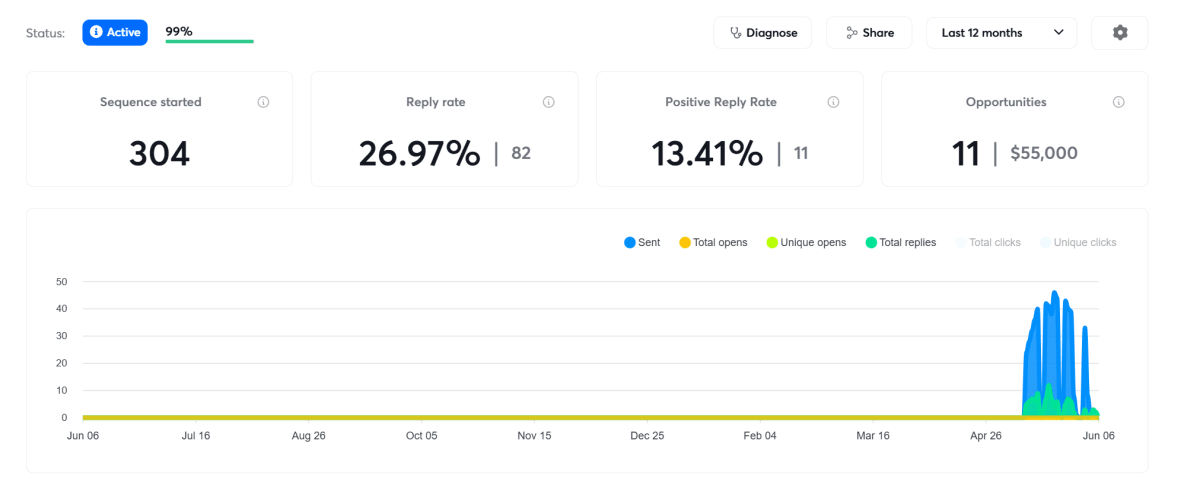
Task: Click the 82 replies count
Action: pyautogui.click(x=521, y=154)
